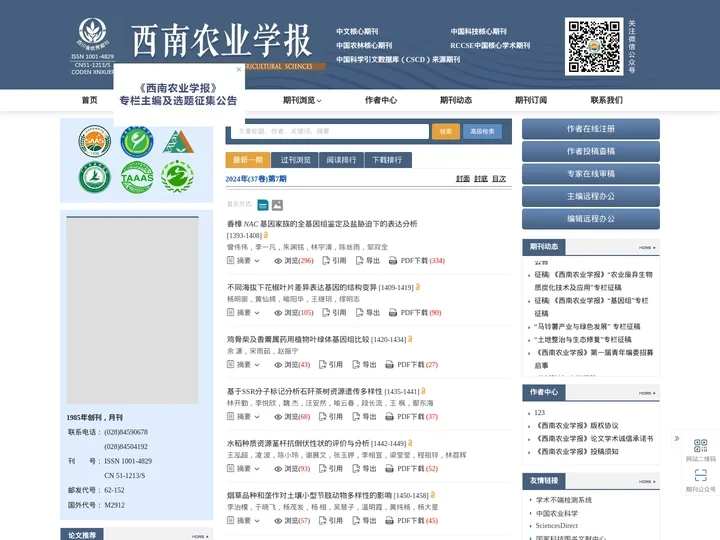Click the header WeChat QR code

[x=594, y=46]
